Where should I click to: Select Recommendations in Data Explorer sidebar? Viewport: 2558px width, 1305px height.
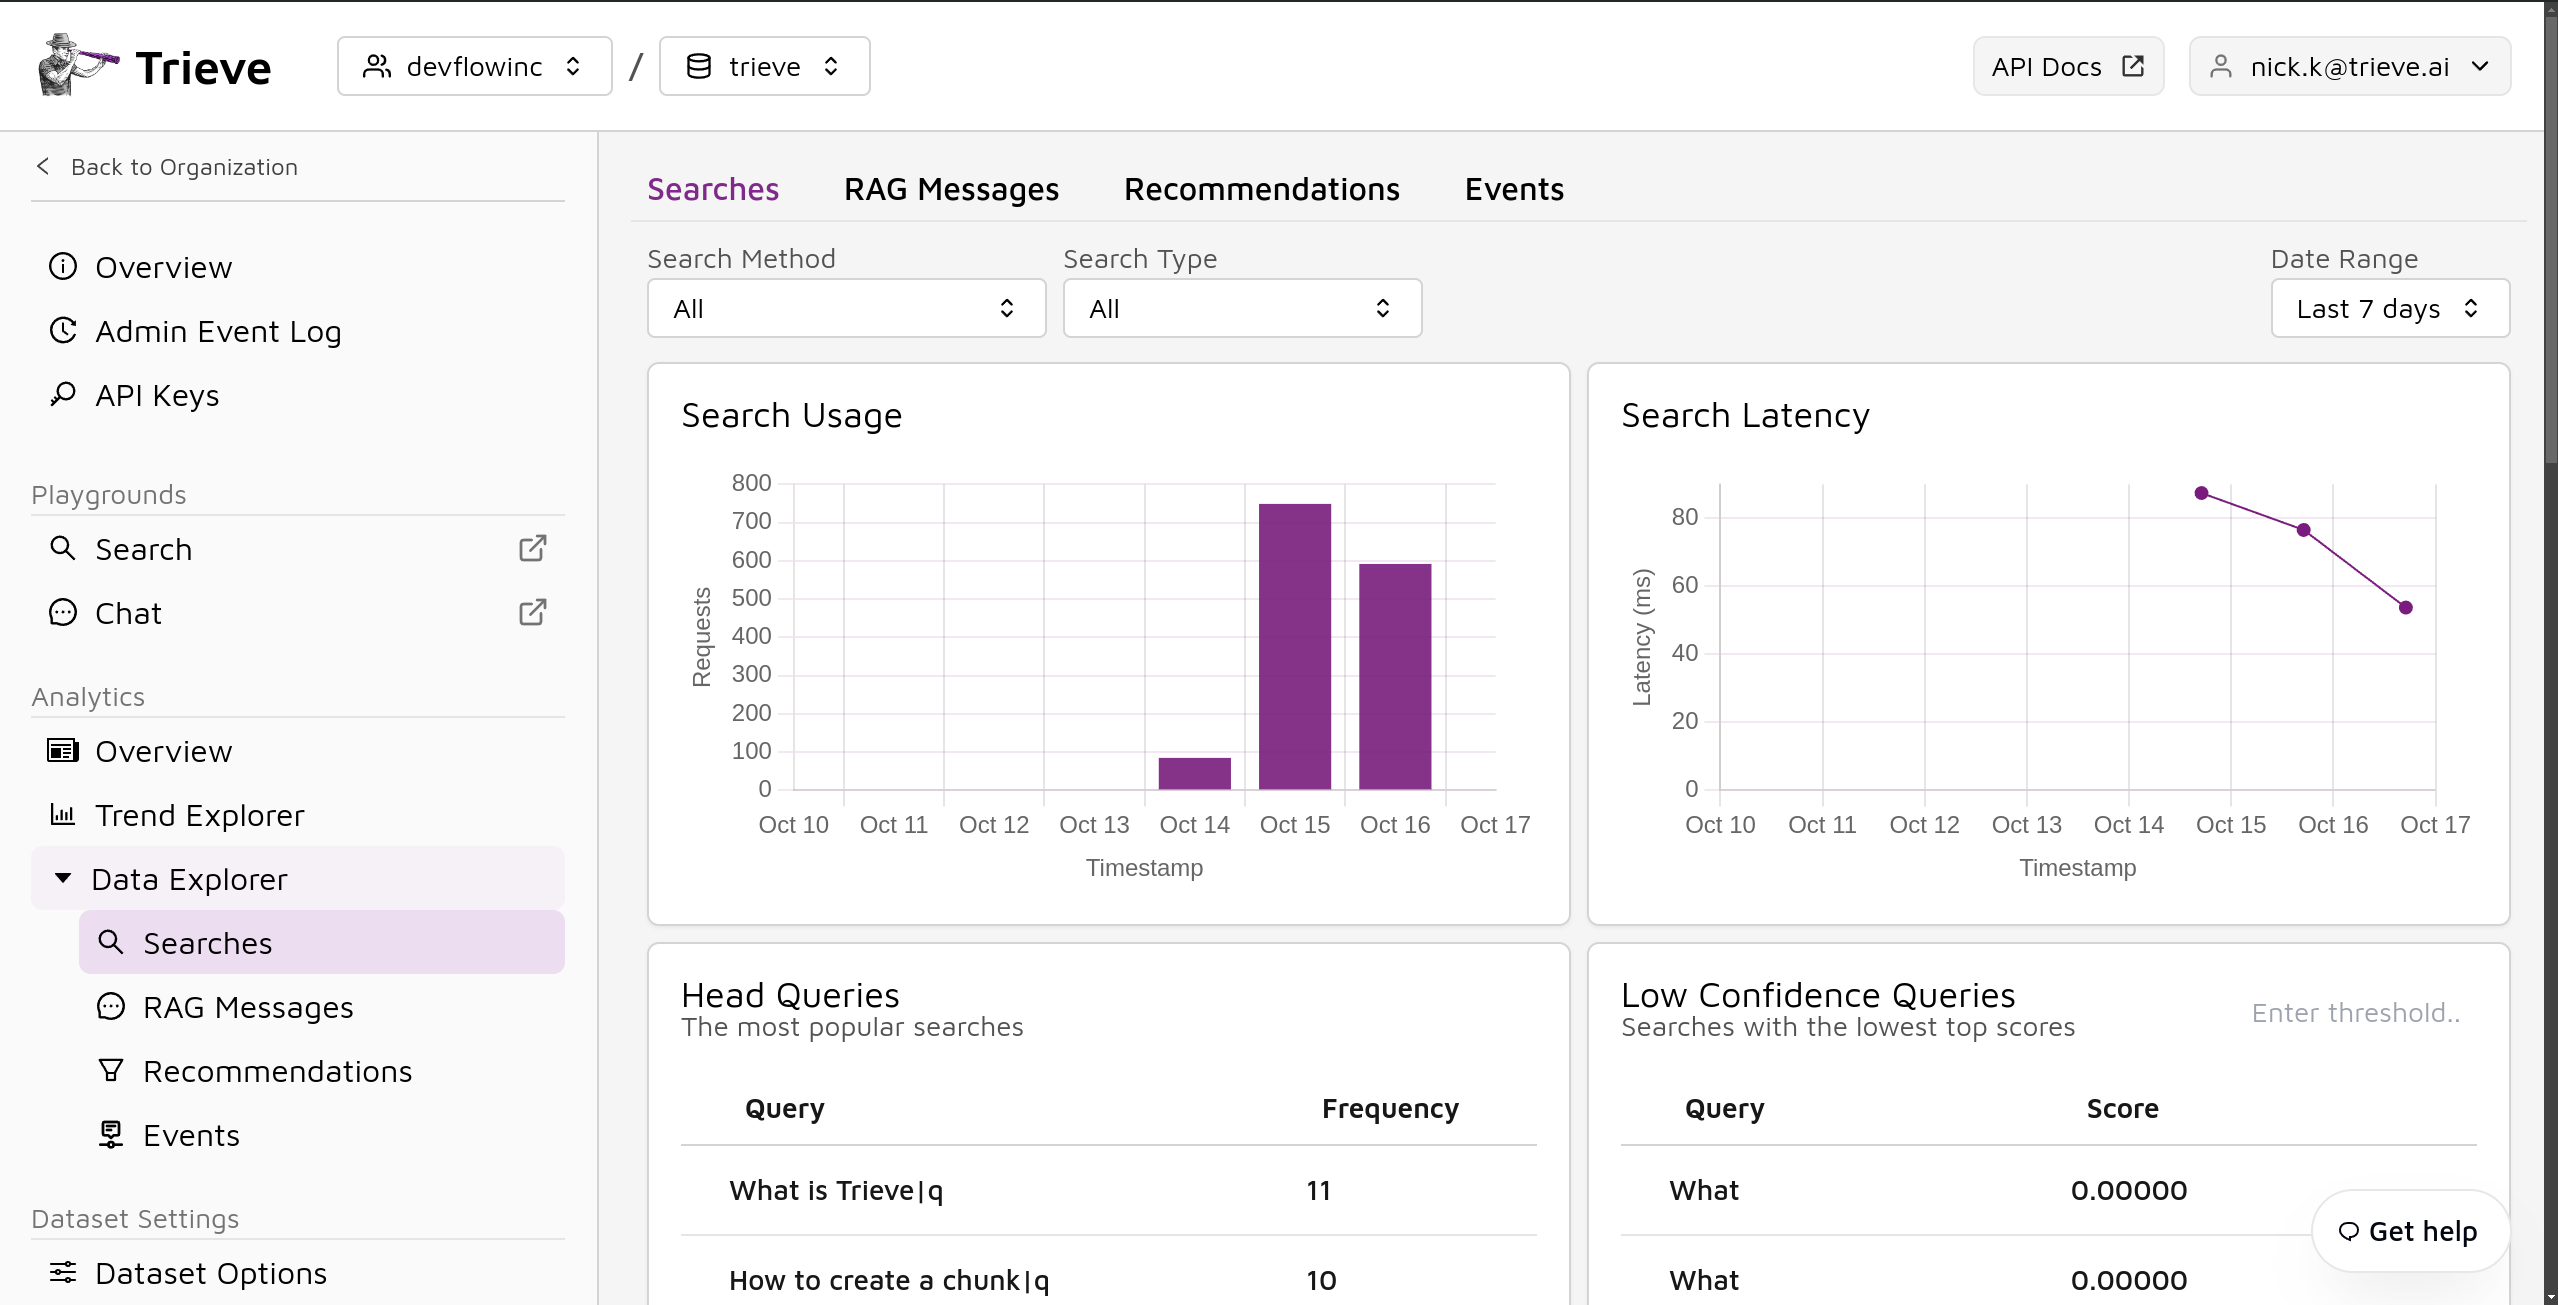[x=322, y=1071]
